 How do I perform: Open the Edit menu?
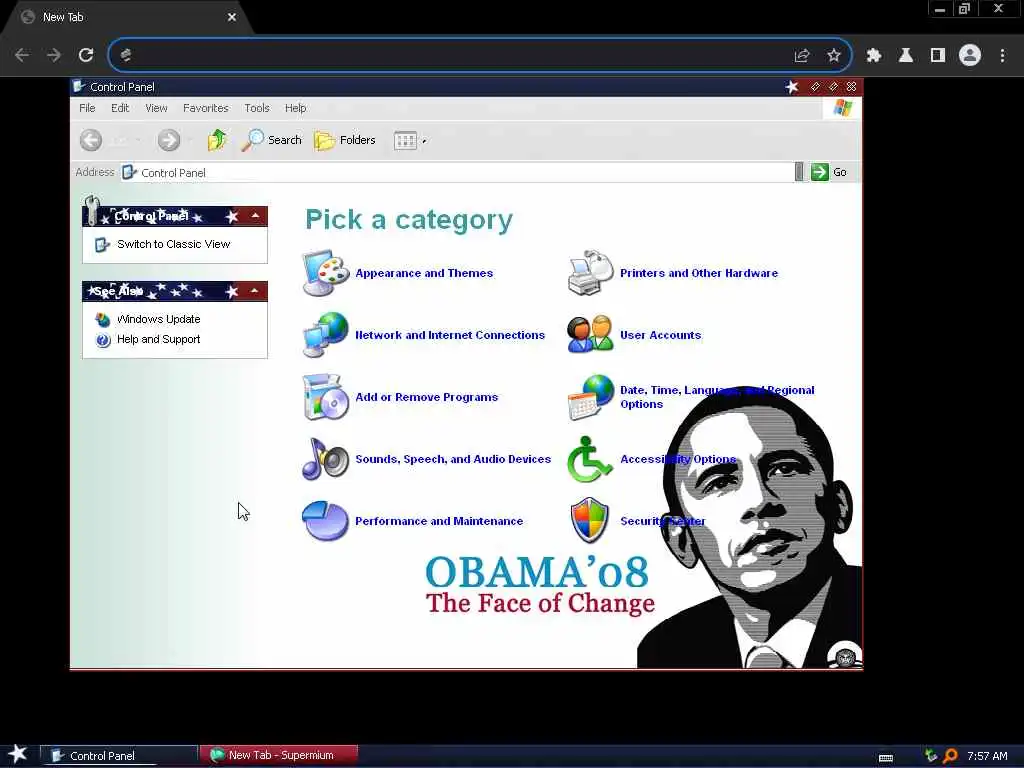(x=120, y=108)
